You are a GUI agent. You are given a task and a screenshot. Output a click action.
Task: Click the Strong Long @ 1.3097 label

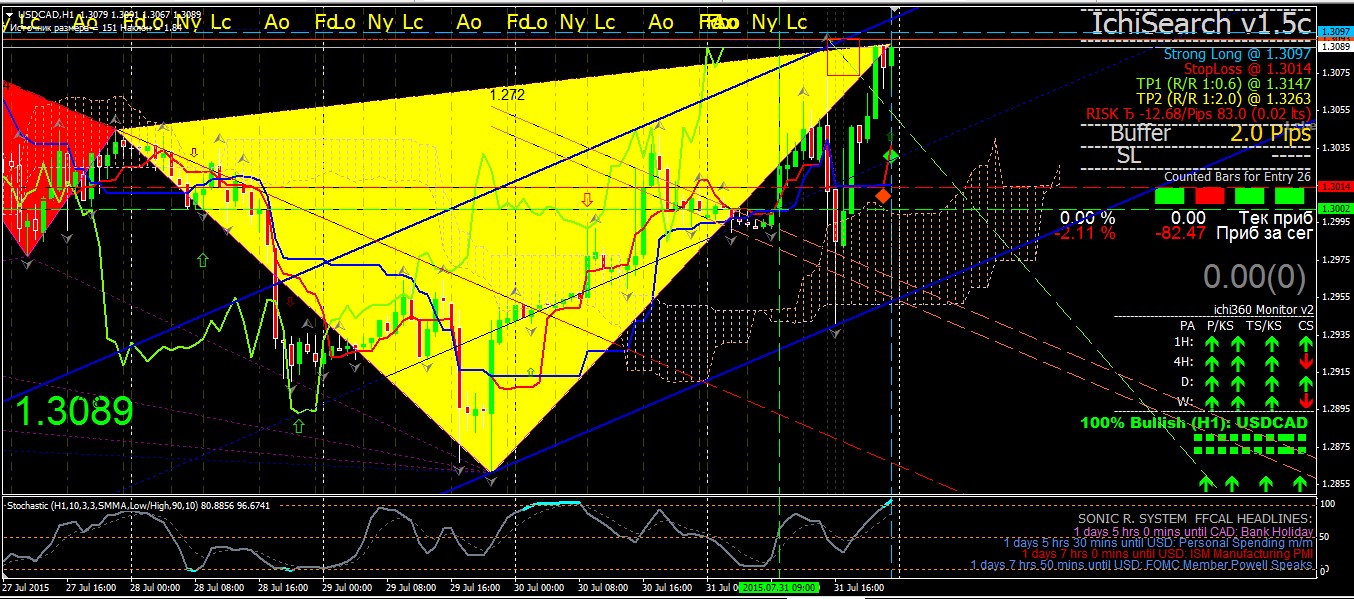click(1238, 53)
